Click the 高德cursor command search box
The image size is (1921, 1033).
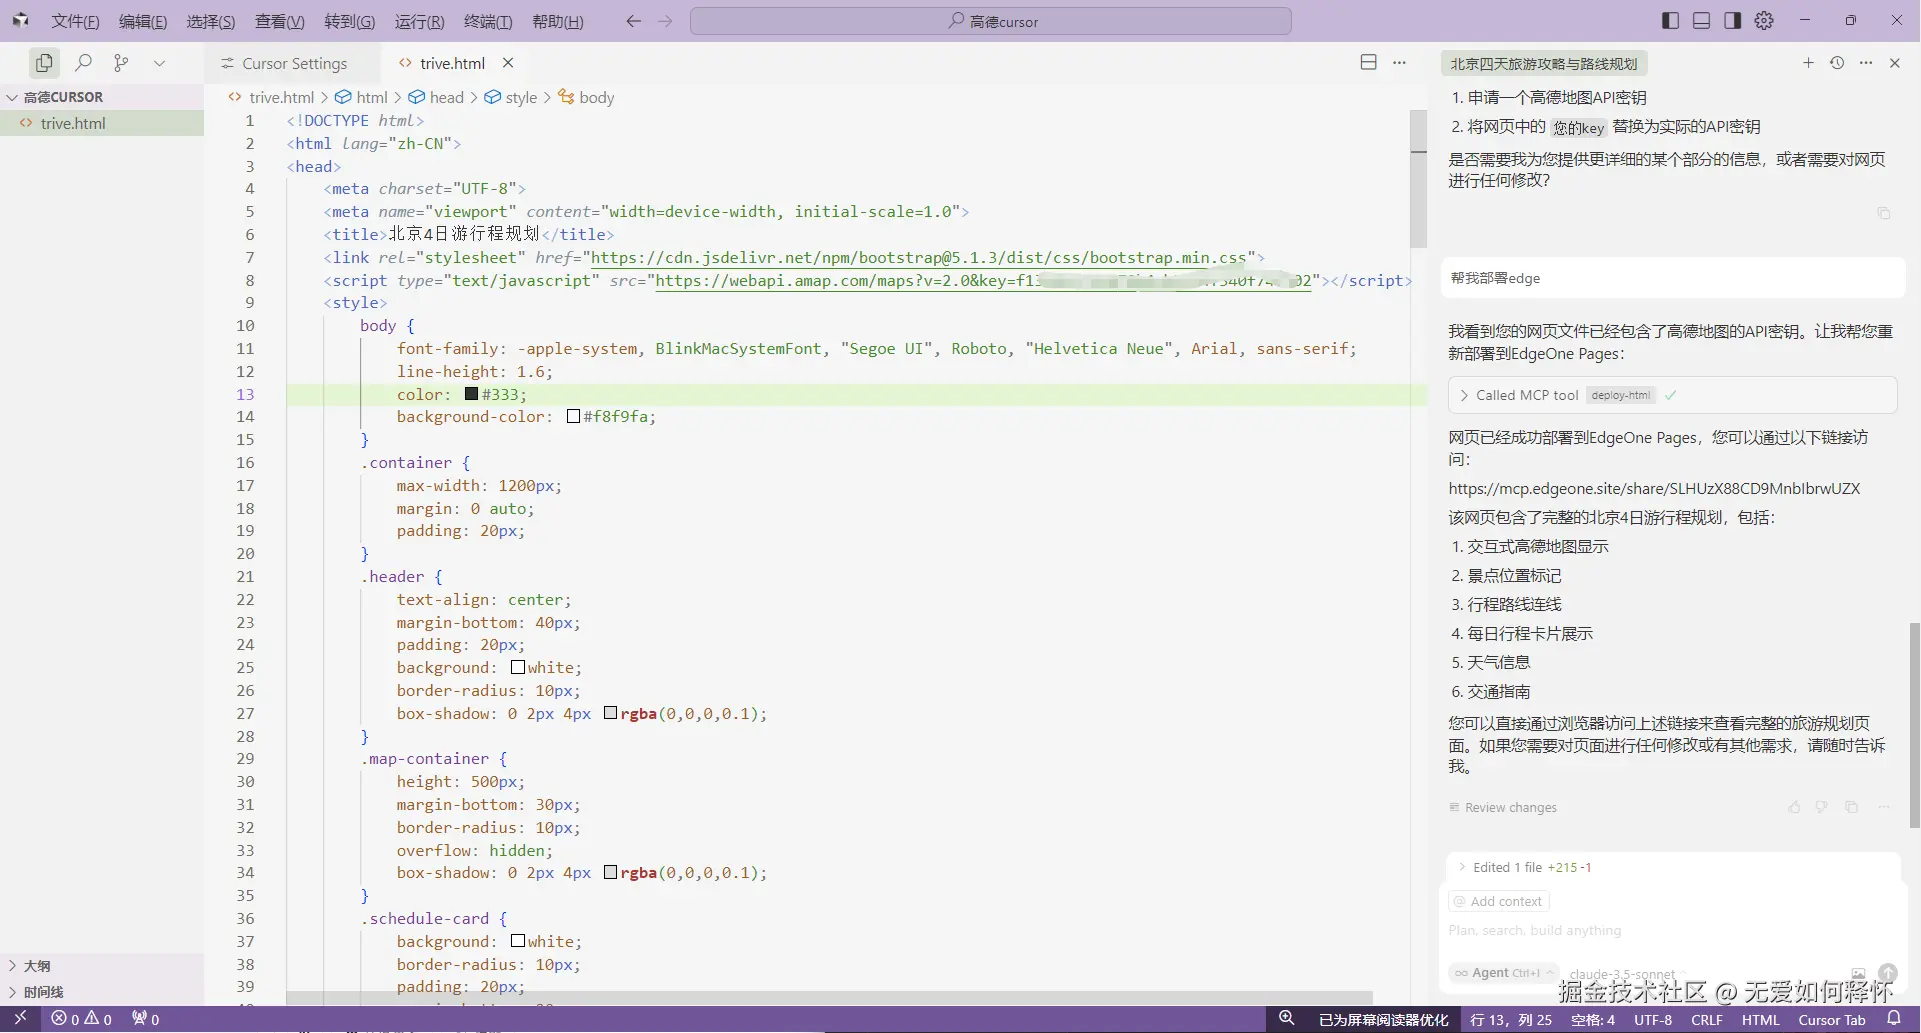tap(991, 21)
